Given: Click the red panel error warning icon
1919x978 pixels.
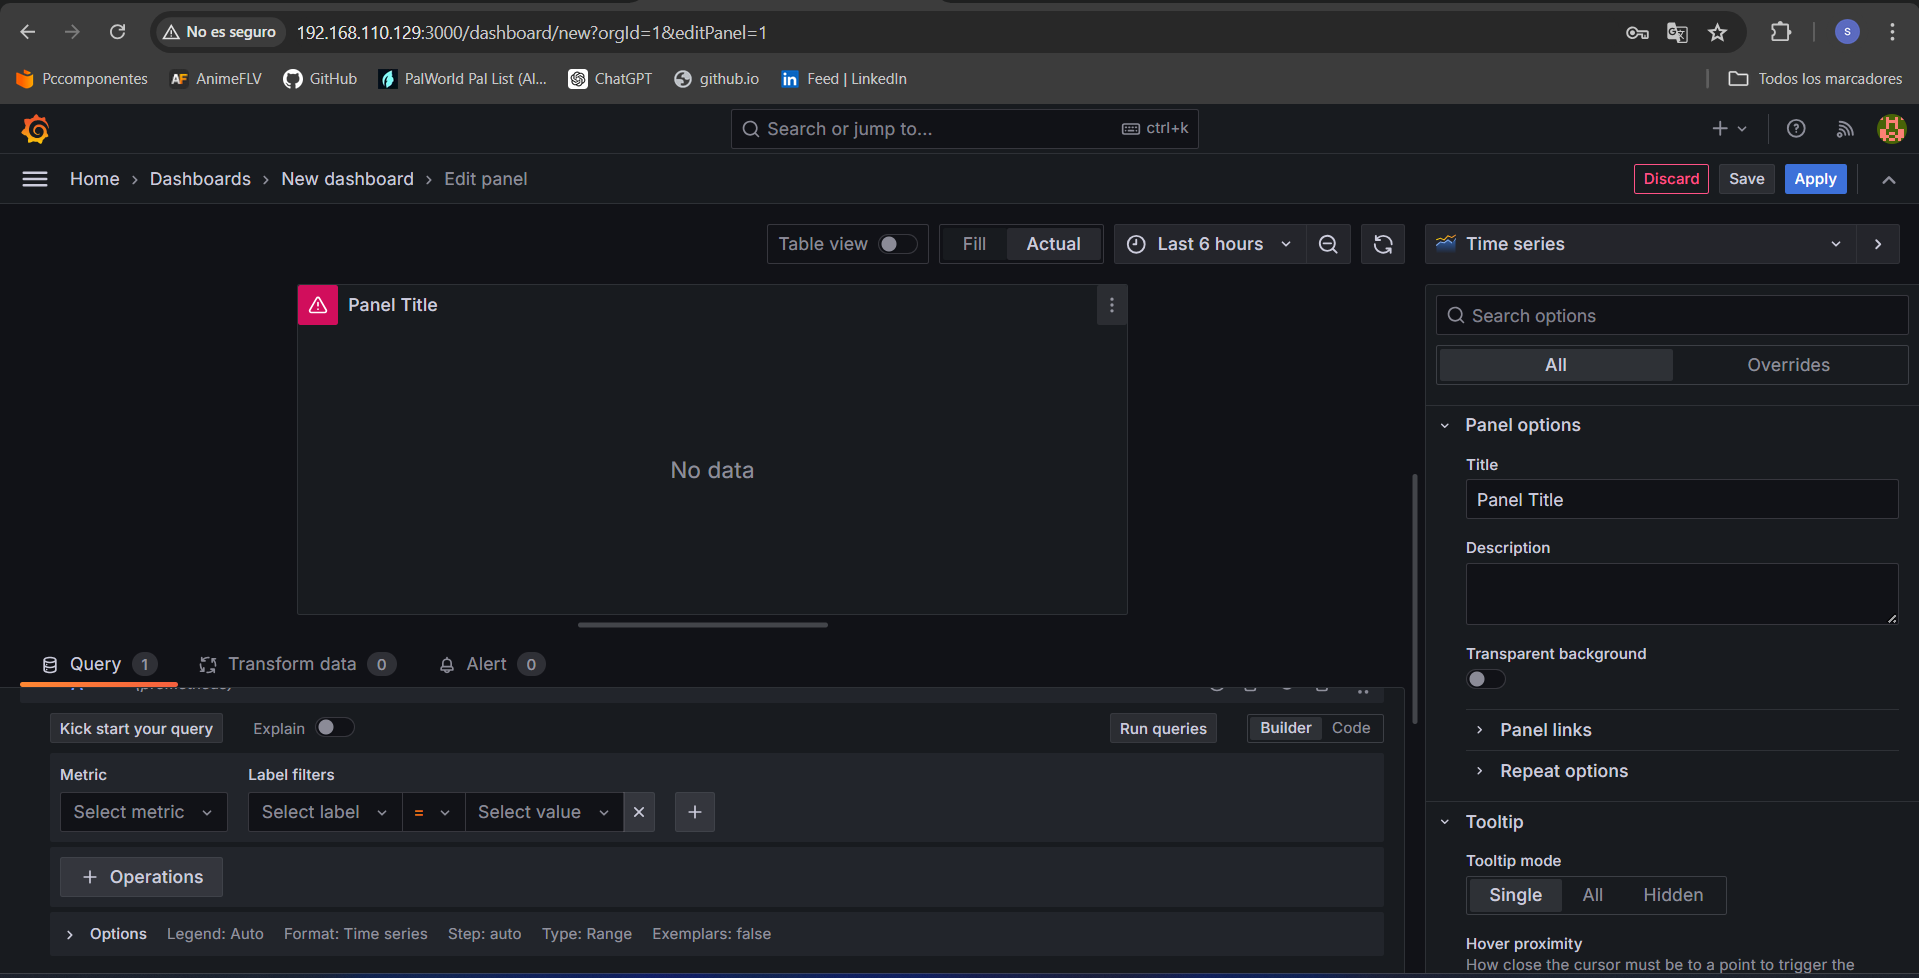Looking at the screenshot, I should click(318, 305).
